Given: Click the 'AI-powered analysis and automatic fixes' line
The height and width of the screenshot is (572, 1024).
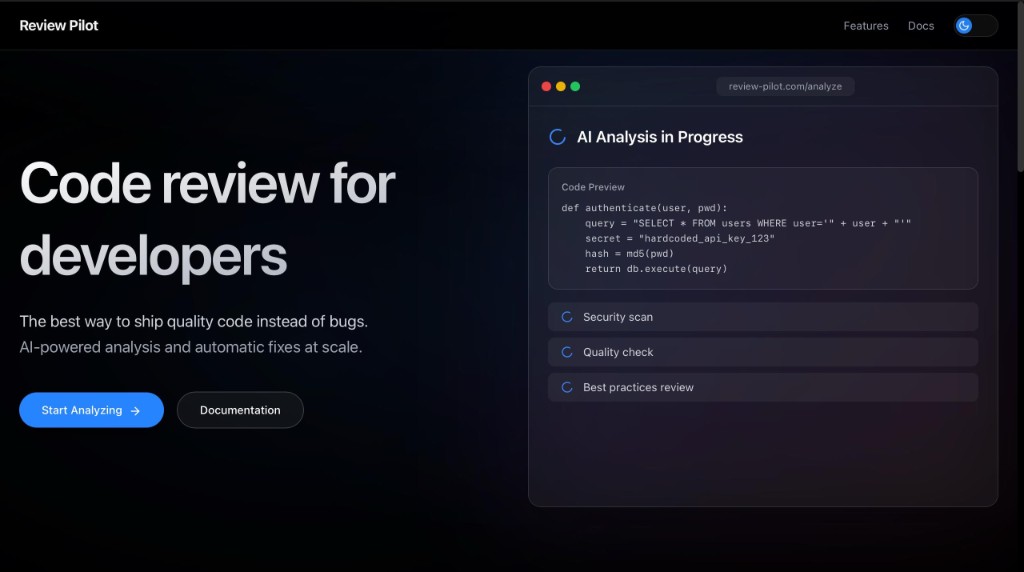Looking at the screenshot, I should (x=191, y=347).
